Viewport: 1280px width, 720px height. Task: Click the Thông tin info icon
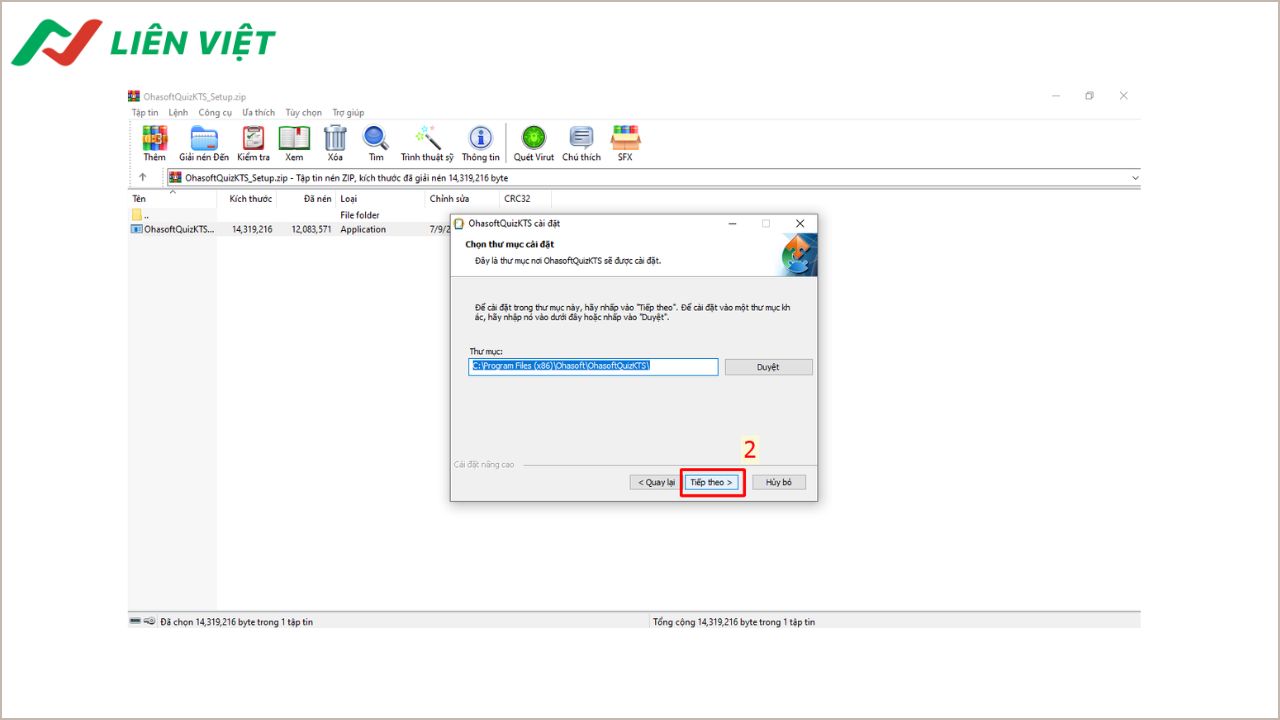click(481, 138)
